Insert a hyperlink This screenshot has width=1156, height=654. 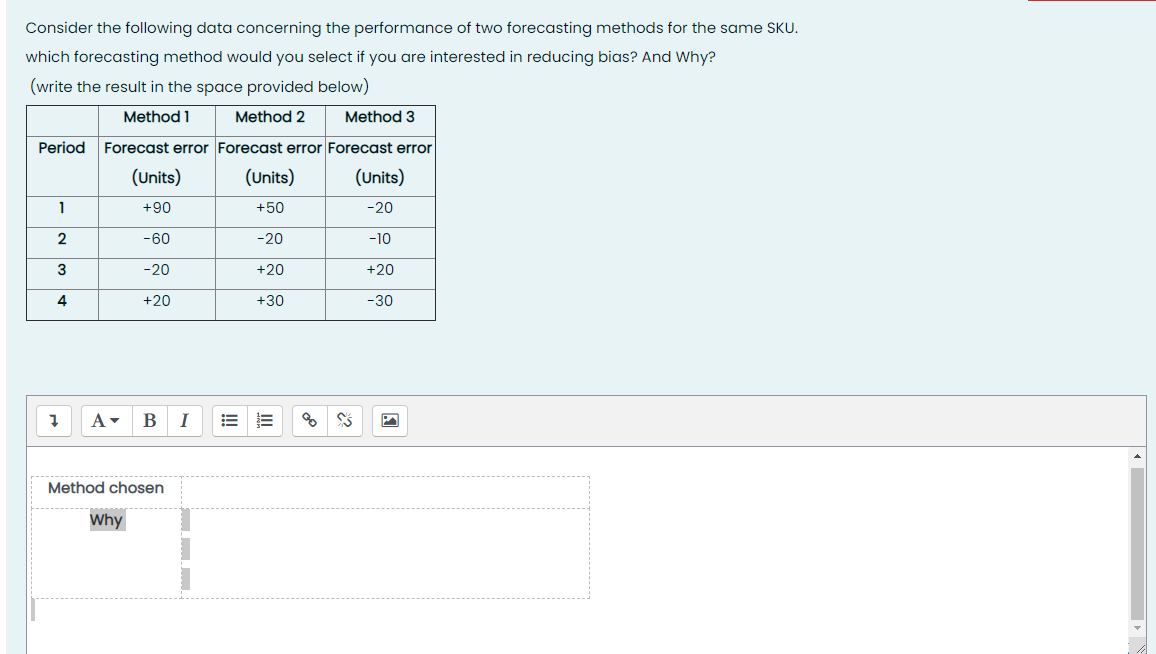pos(310,421)
